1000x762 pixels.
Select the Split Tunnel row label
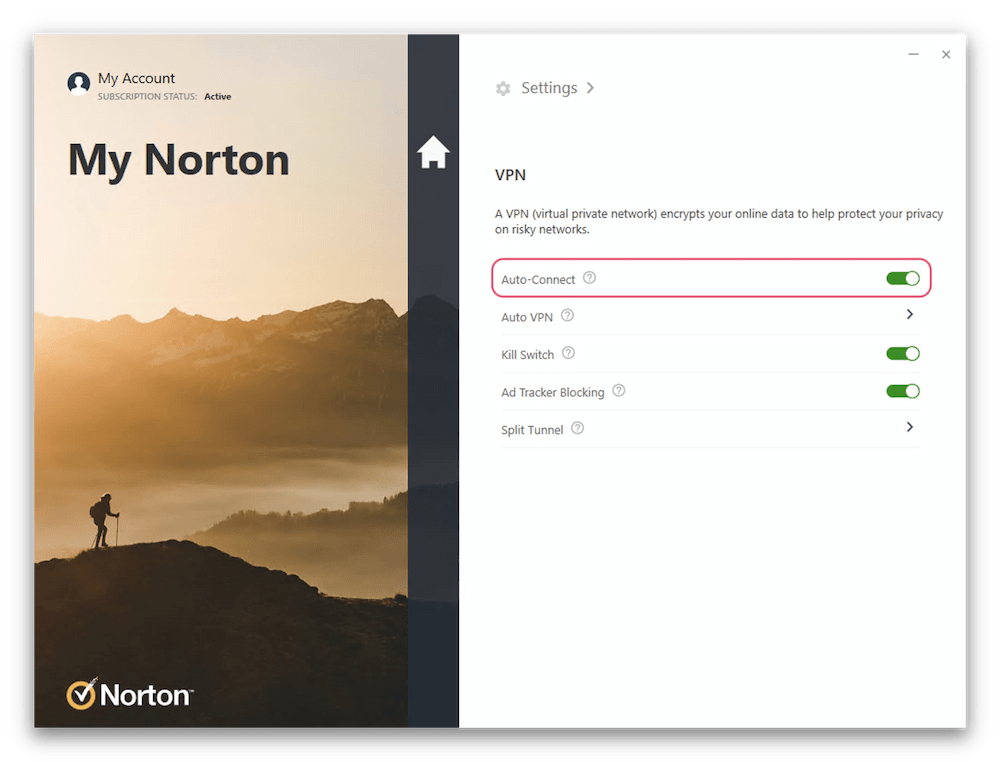point(532,430)
